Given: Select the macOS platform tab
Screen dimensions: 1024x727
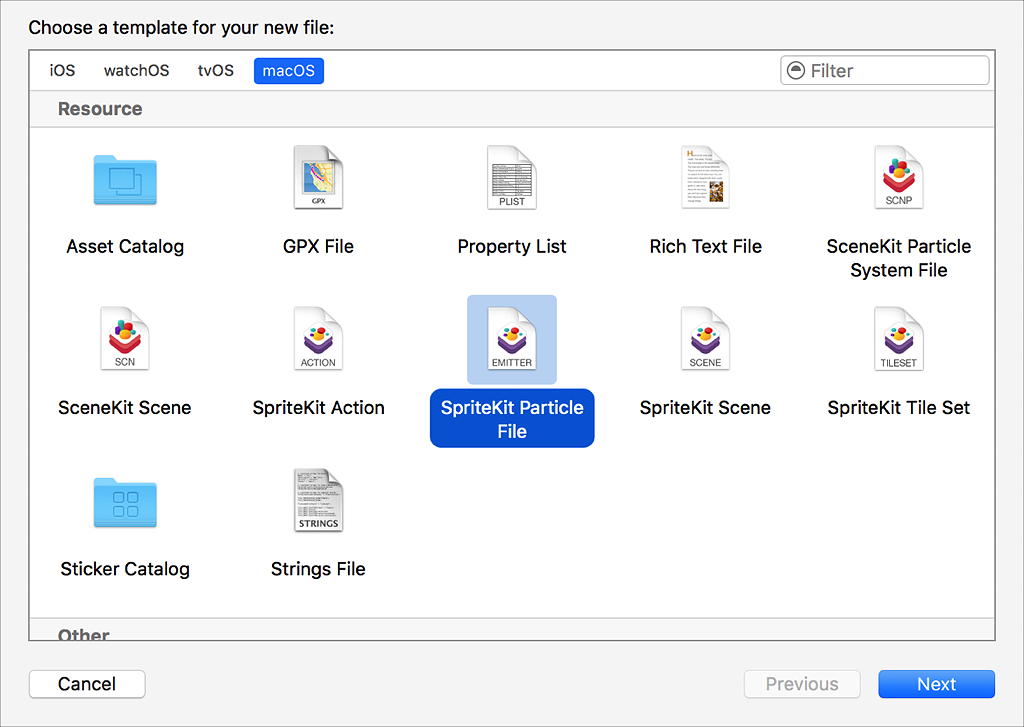Looking at the screenshot, I should click(289, 71).
